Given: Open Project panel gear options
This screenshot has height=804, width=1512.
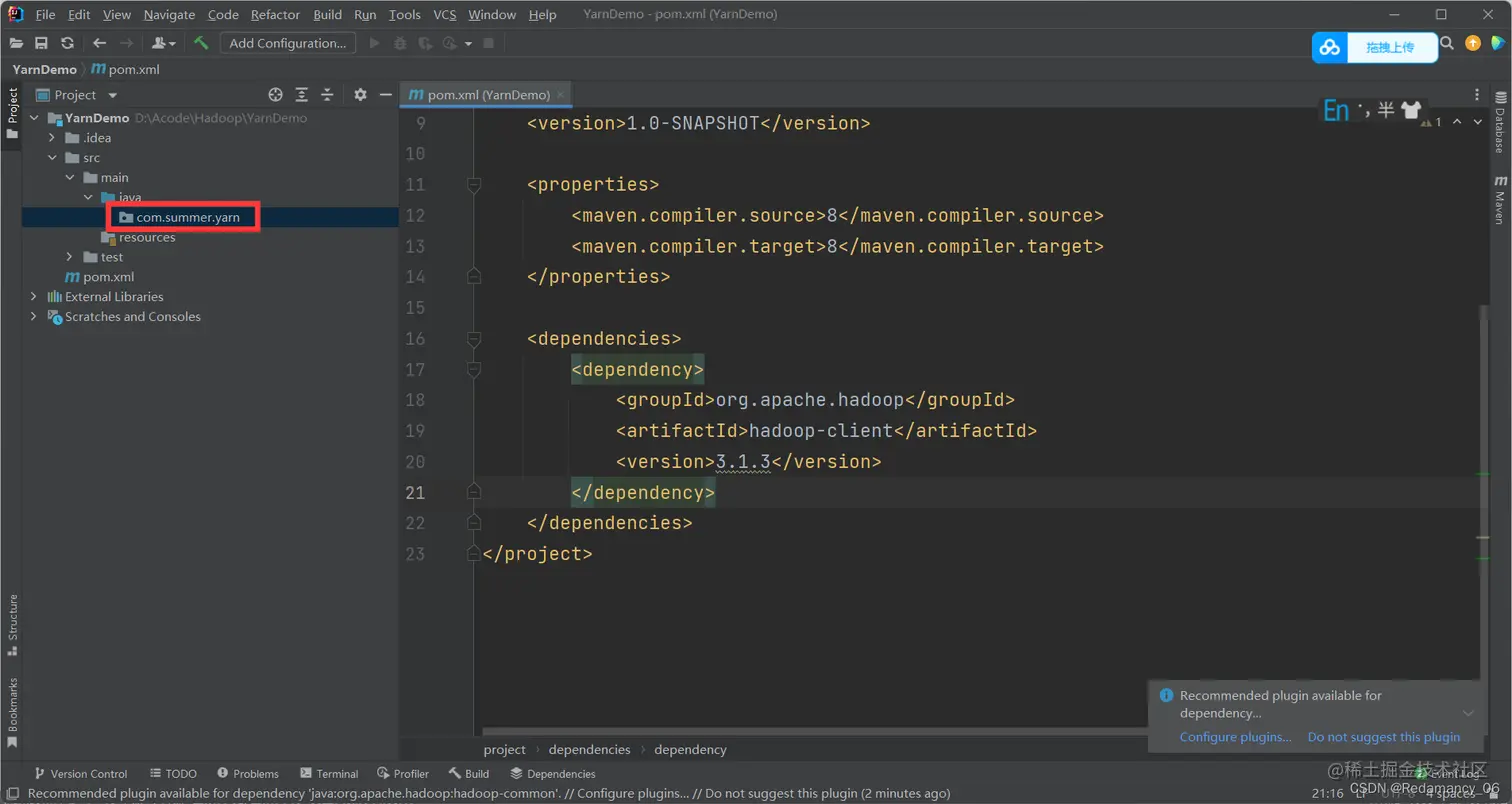Looking at the screenshot, I should tap(360, 95).
